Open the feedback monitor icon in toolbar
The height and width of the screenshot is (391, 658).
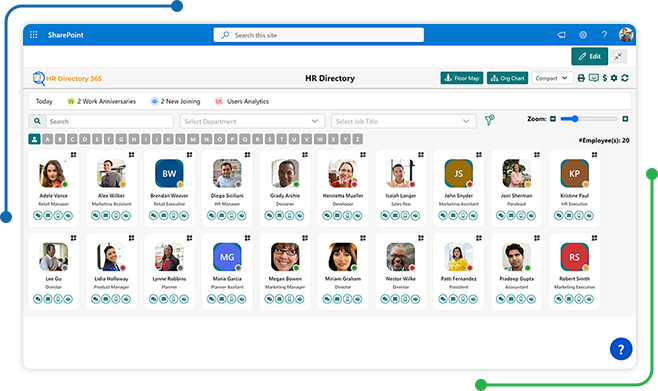[x=593, y=78]
